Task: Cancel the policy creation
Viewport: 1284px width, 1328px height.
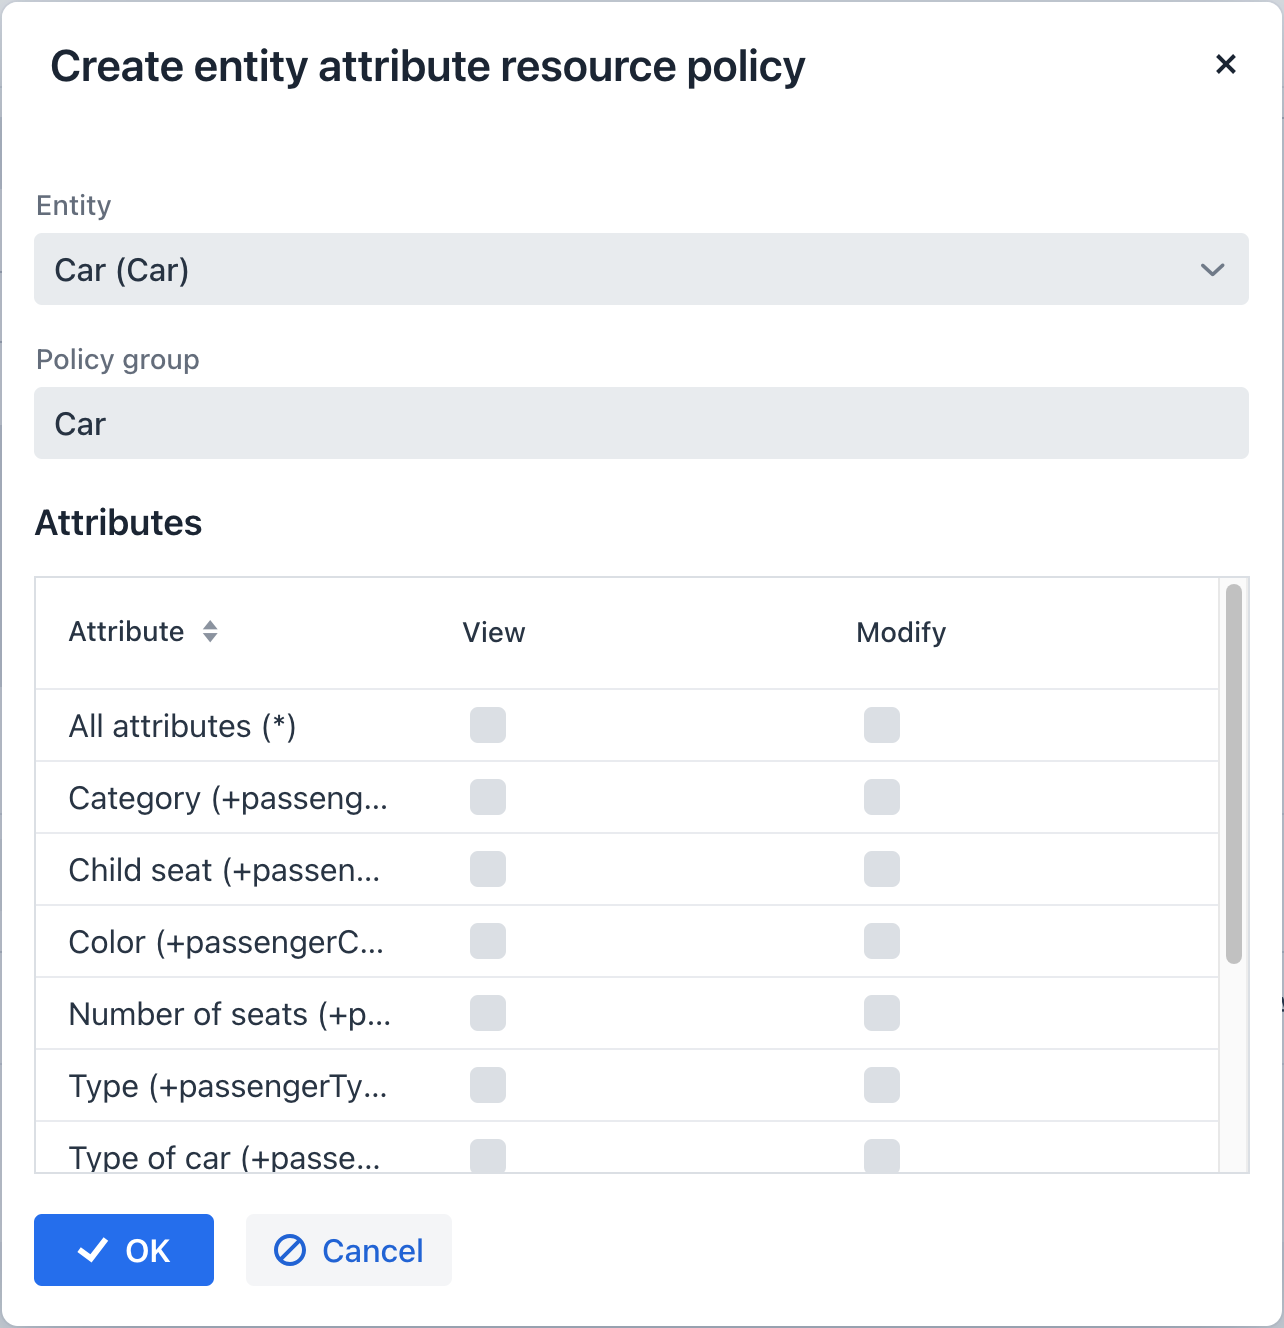Action: (348, 1250)
